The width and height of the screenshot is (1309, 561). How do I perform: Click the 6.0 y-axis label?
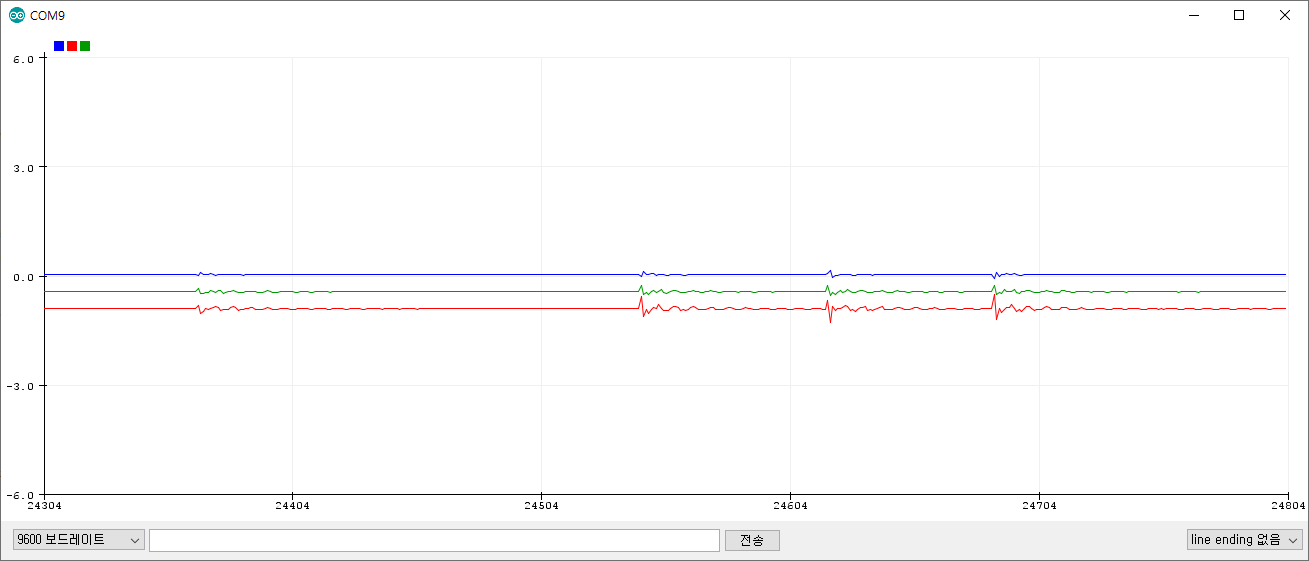(x=25, y=58)
